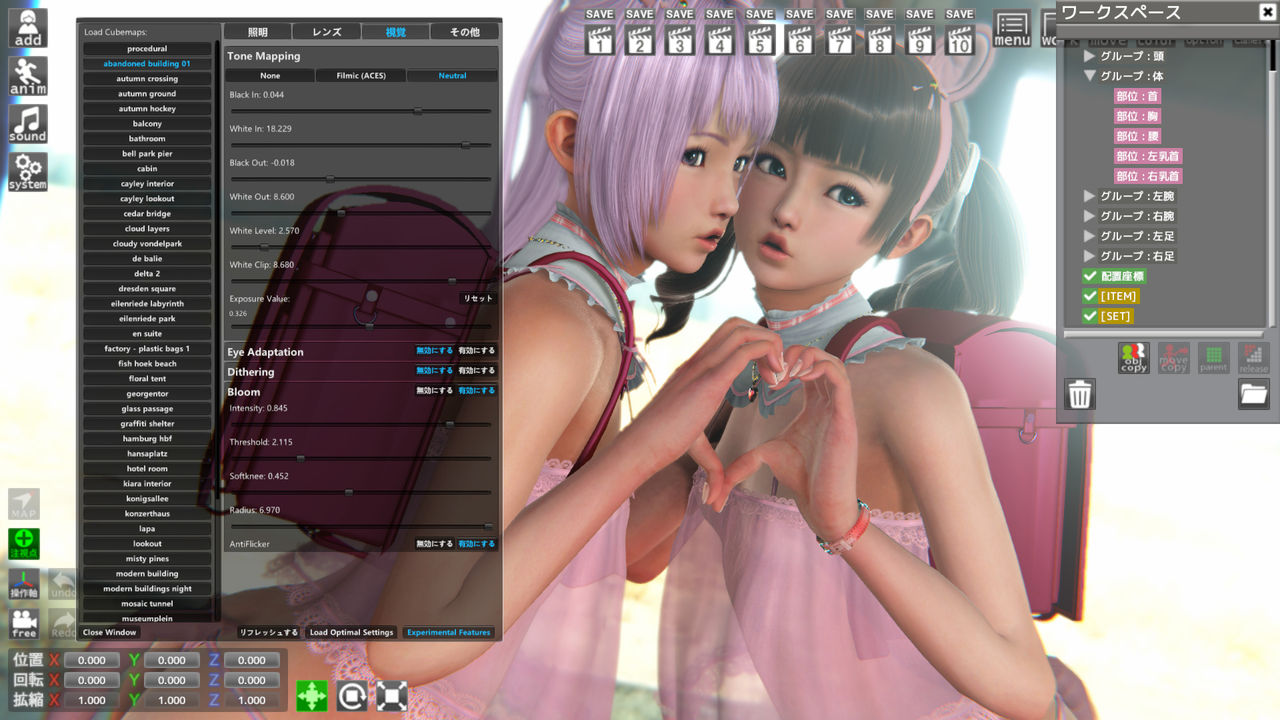The height and width of the screenshot is (720, 1280).
Task: Click the green move arrows icon
Action: pyautogui.click(x=312, y=695)
